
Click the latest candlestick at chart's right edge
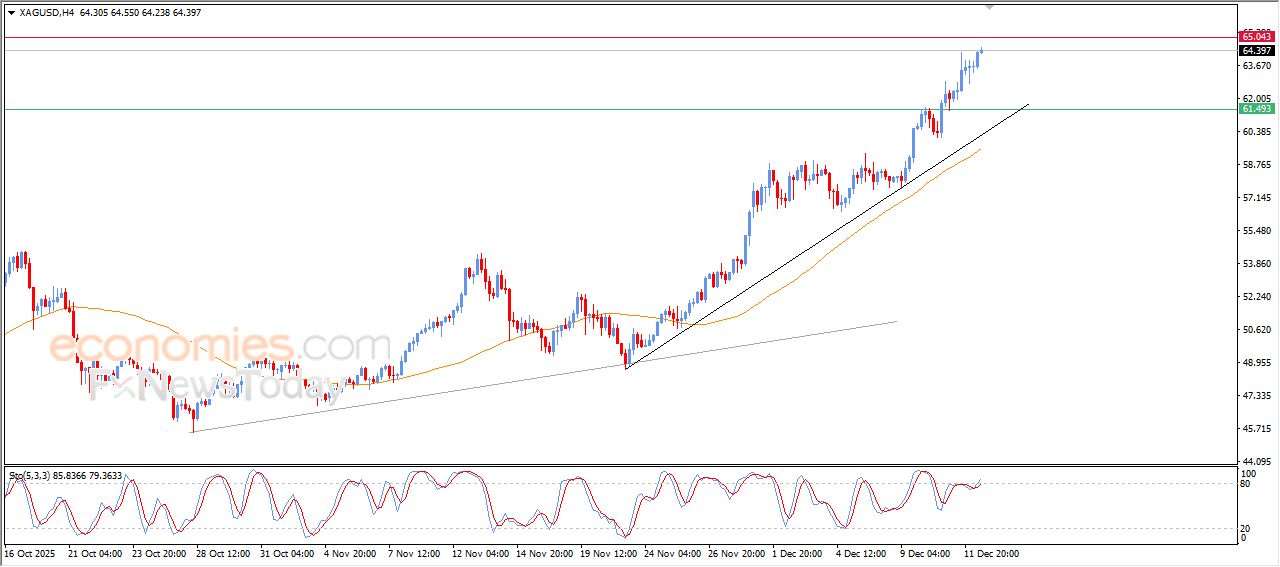[x=982, y=50]
